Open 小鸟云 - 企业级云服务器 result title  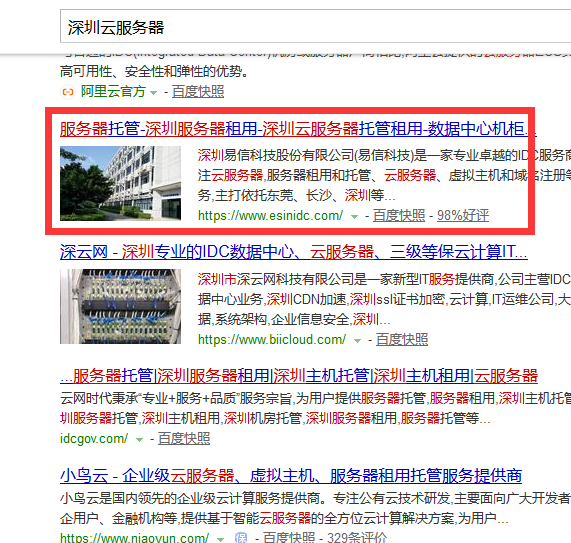[x=291, y=476]
